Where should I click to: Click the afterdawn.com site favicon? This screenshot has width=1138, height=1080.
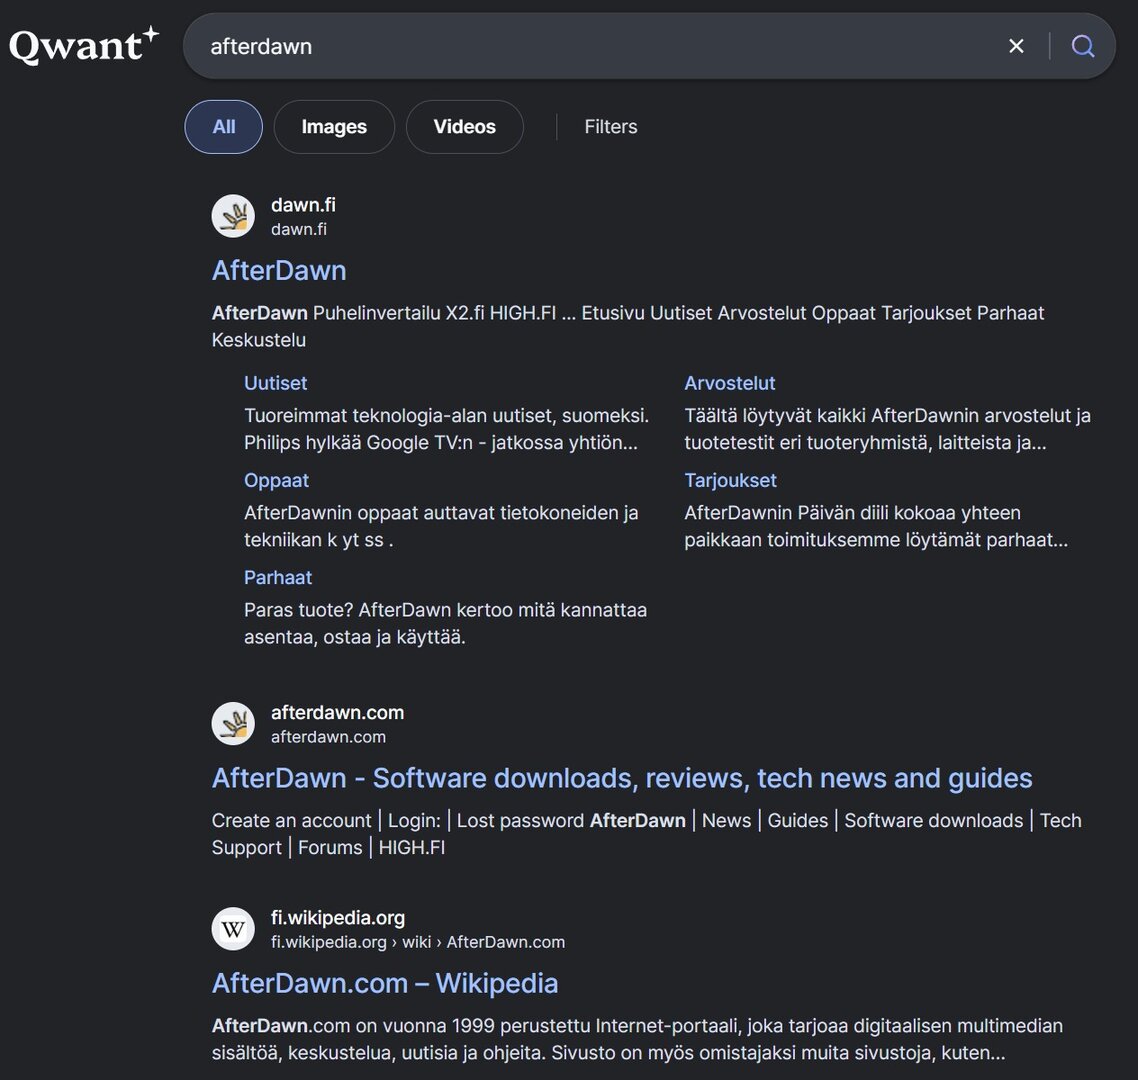point(233,724)
